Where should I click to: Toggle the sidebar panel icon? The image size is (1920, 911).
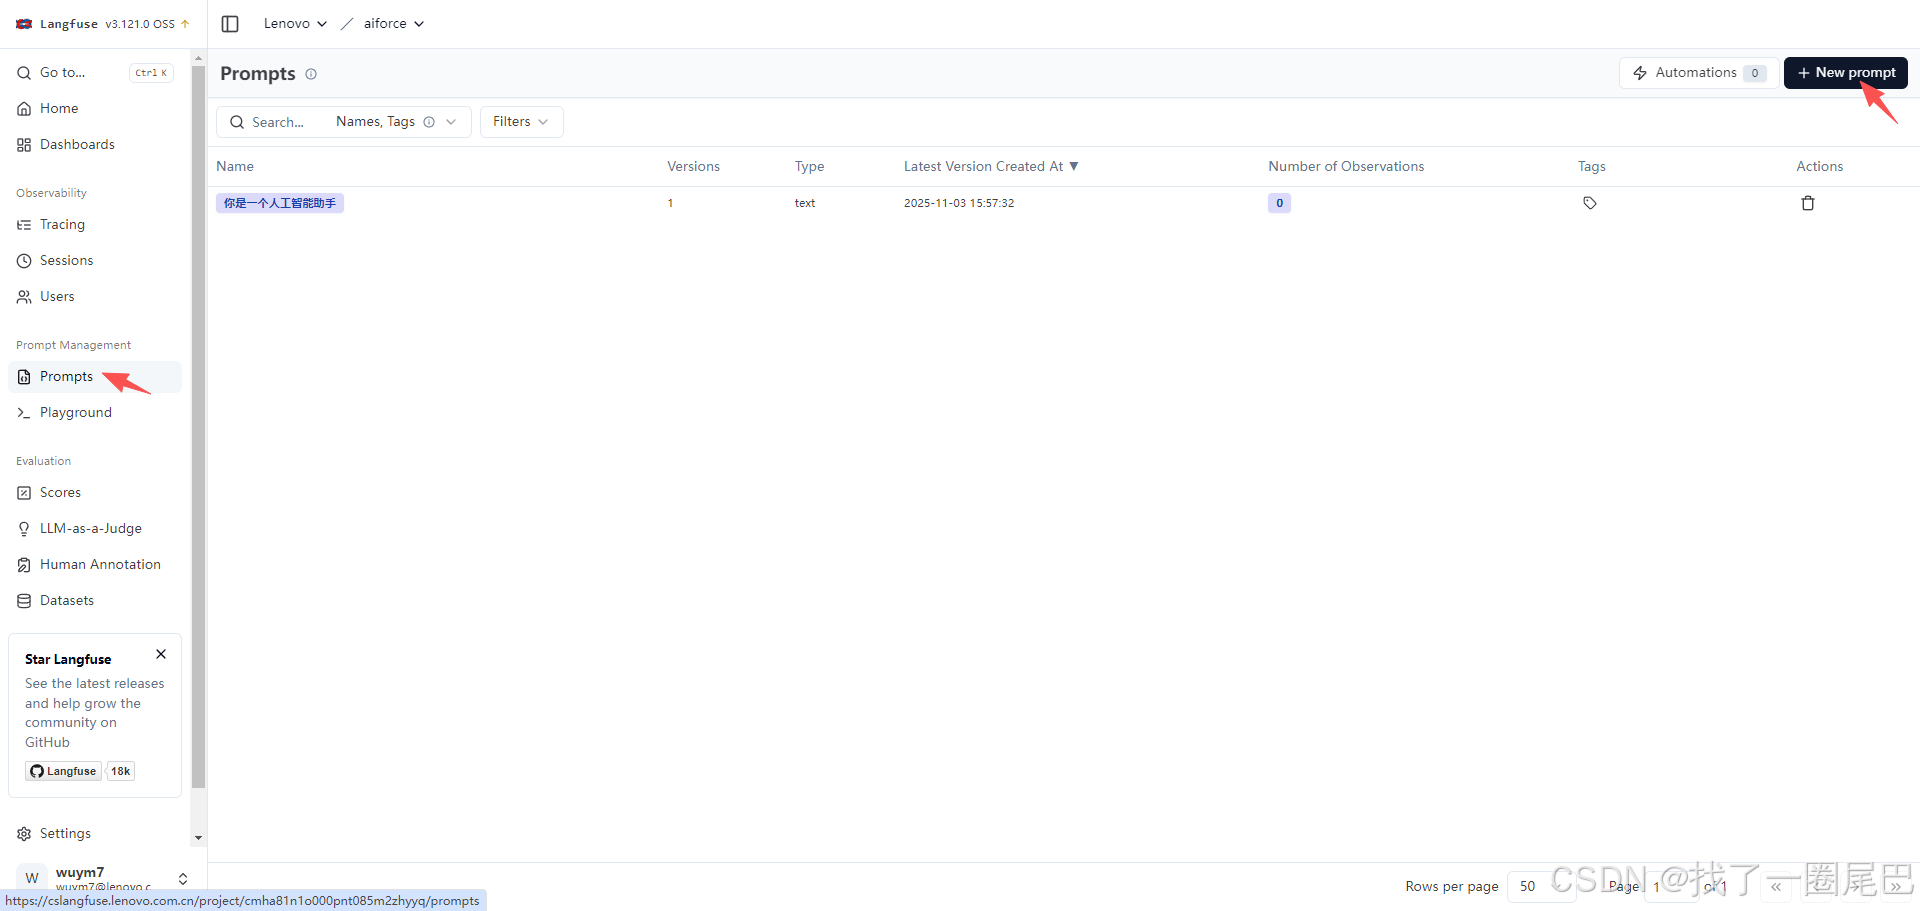(230, 24)
